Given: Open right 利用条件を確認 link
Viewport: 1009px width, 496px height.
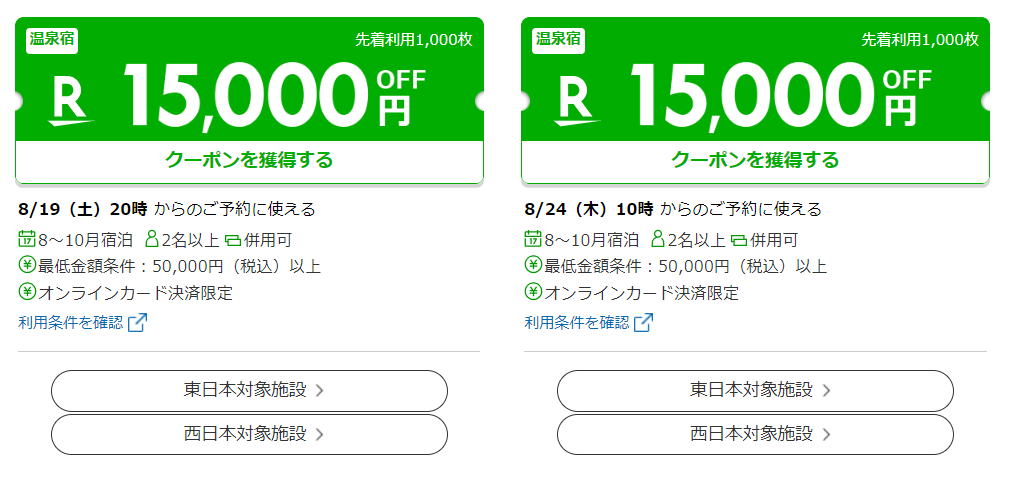Looking at the screenshot, I should click(577, 322).
